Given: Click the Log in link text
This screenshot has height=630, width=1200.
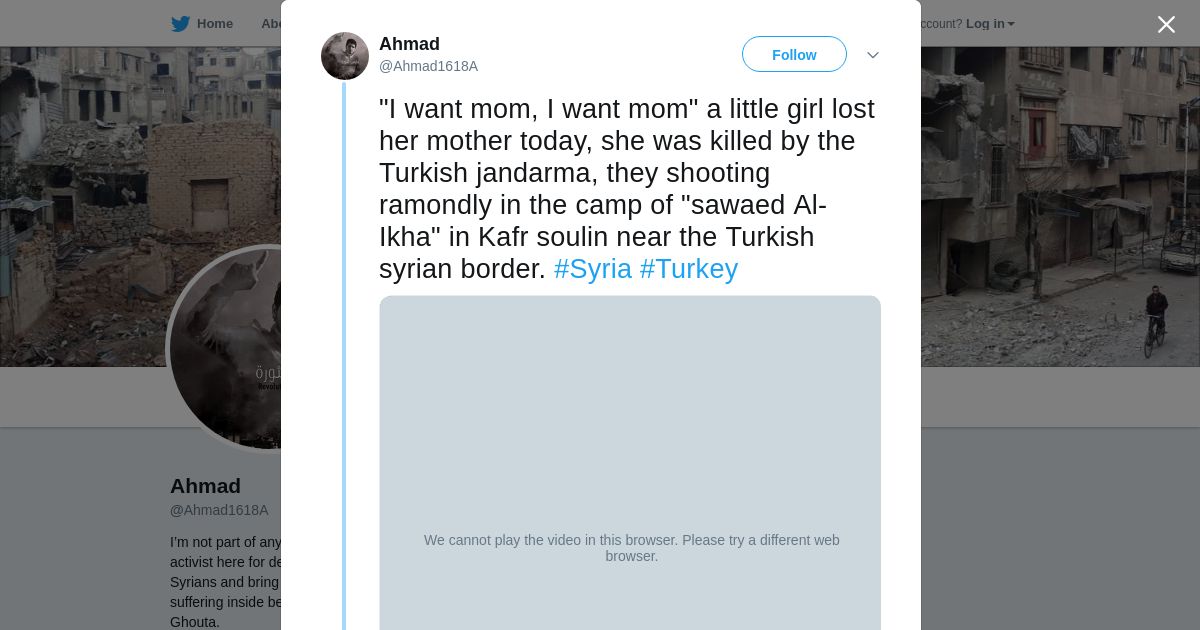Looking at the screenshot, I should click(x=984, y=24).
